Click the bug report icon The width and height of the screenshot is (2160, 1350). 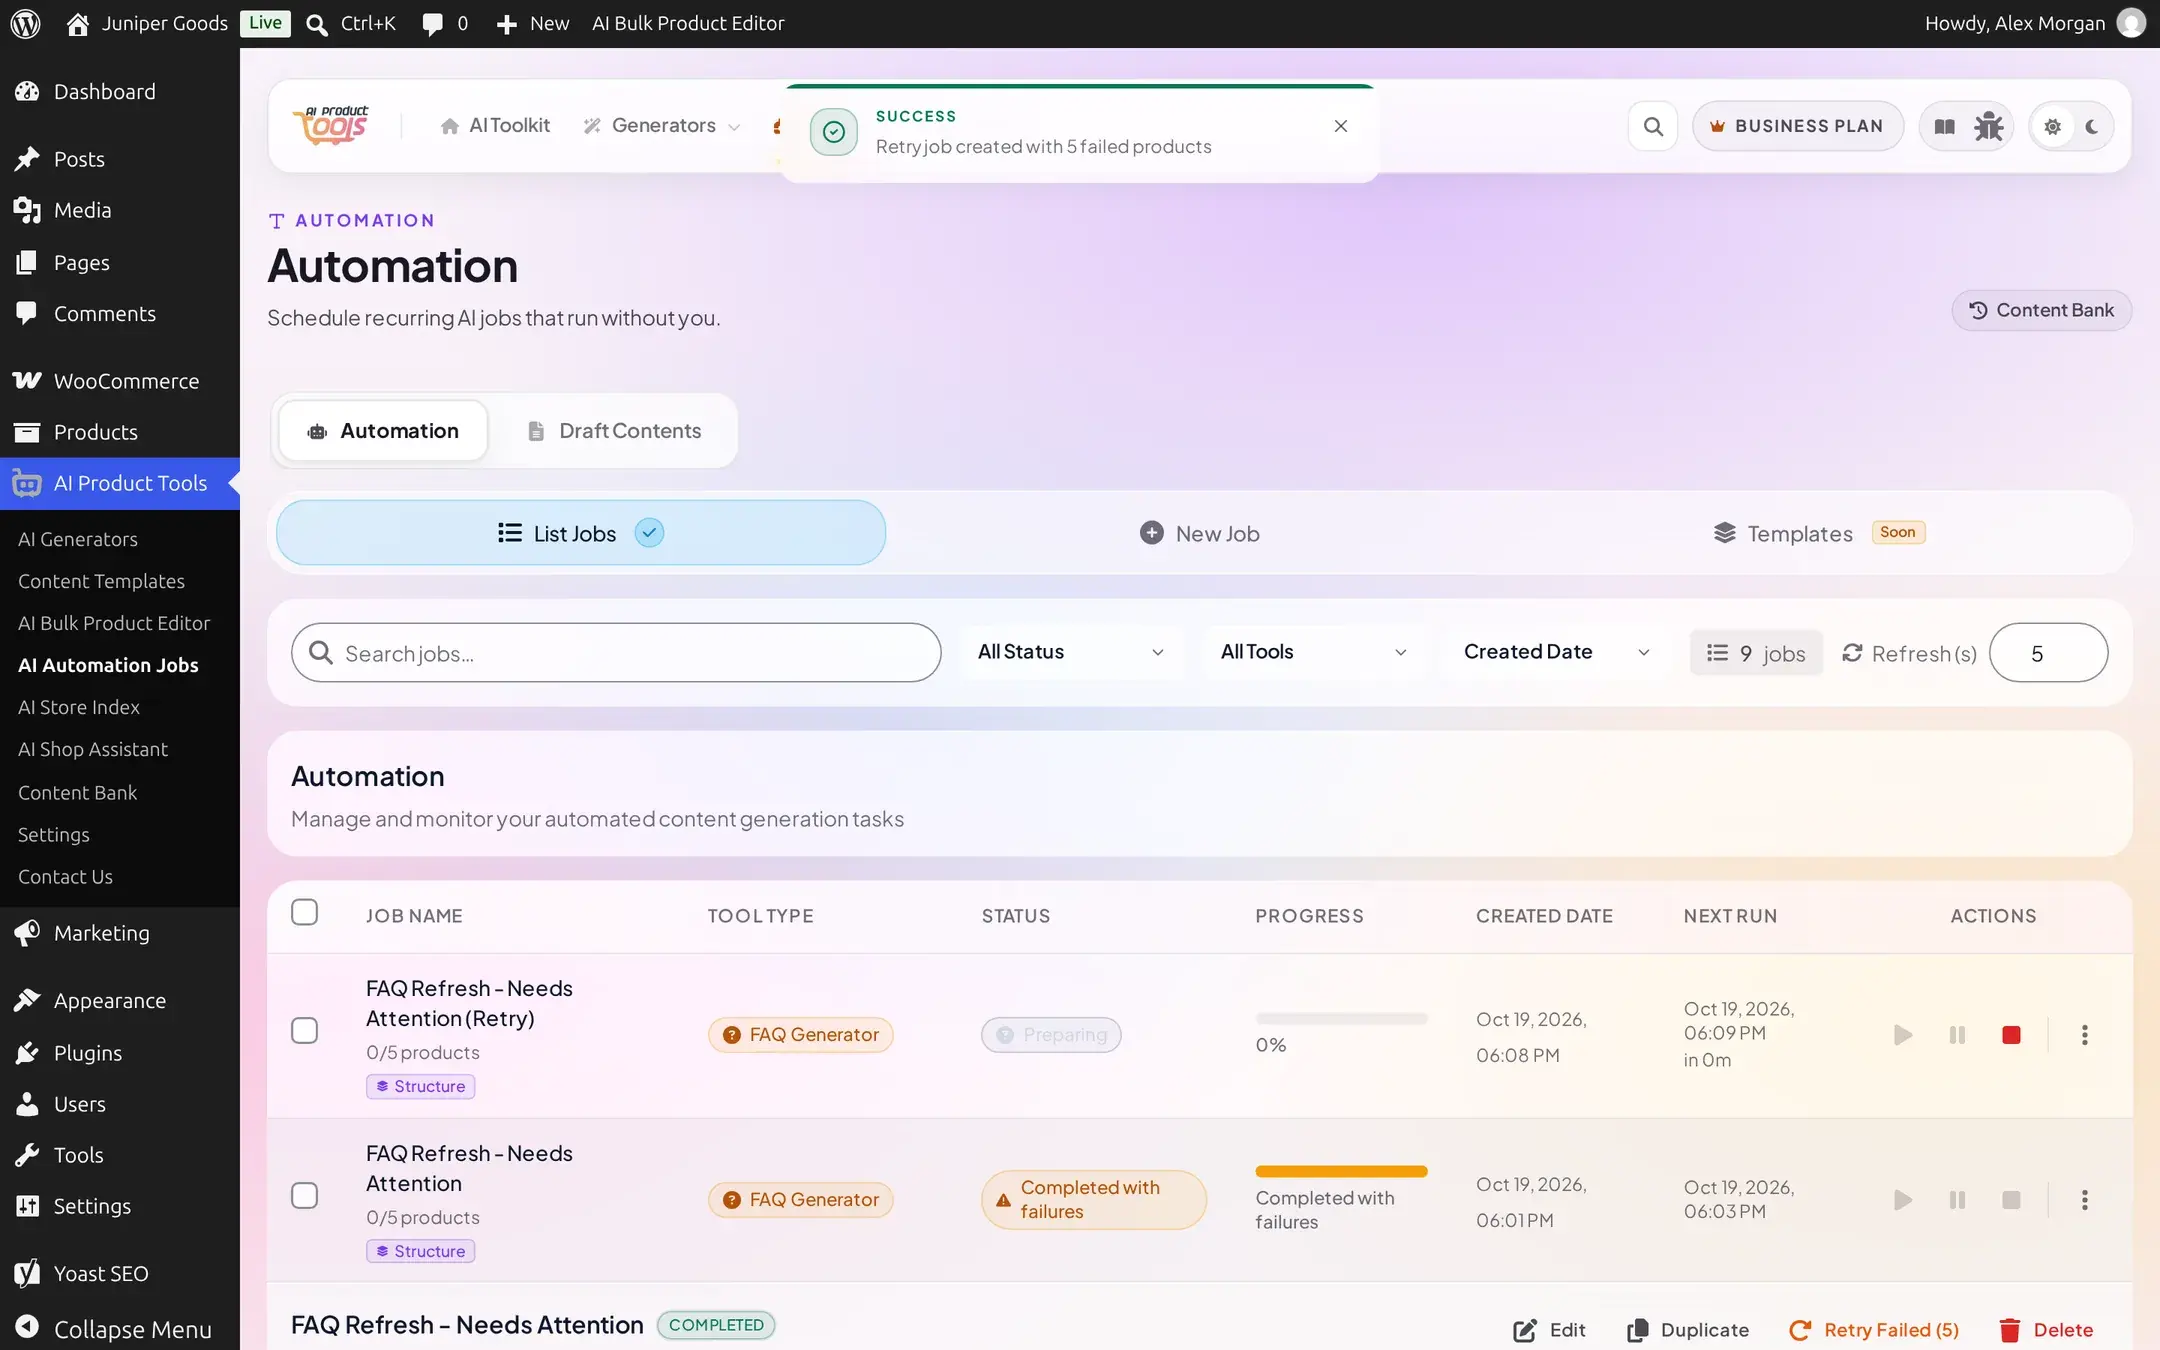pos(1988,126)
